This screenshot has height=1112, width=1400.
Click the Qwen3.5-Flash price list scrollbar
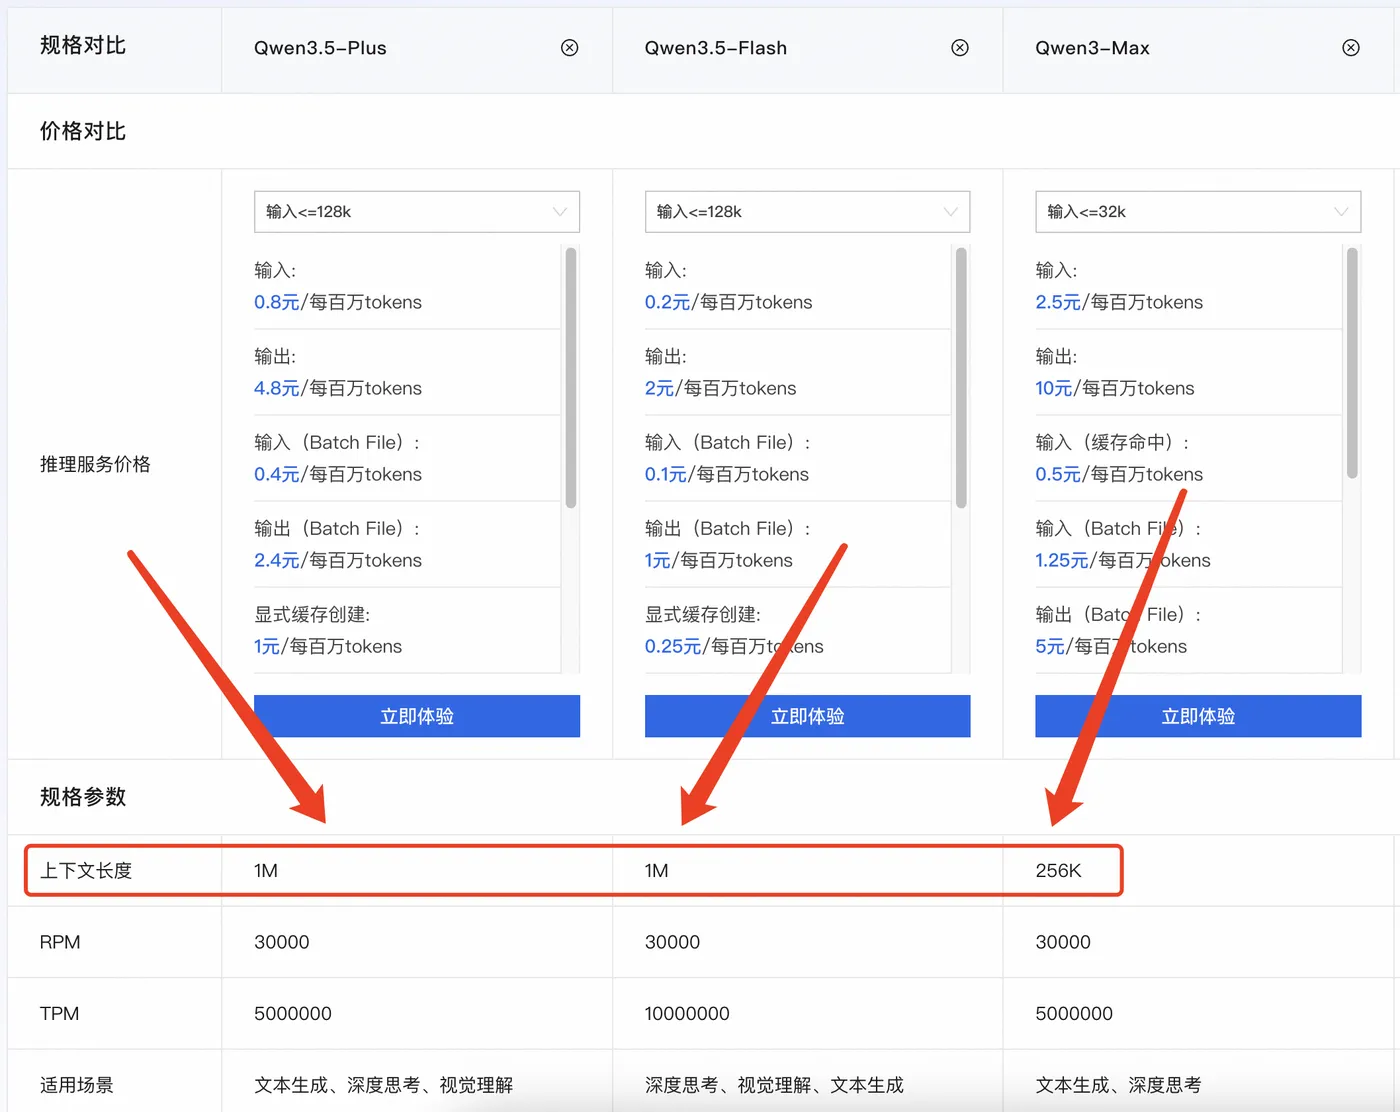(x=961, y=378)
